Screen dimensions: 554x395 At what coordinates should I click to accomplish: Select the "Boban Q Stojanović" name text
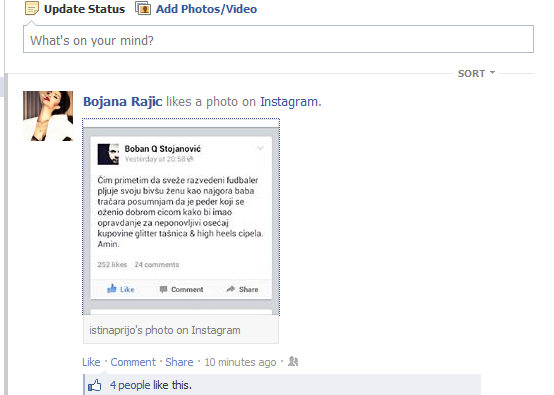163,149
